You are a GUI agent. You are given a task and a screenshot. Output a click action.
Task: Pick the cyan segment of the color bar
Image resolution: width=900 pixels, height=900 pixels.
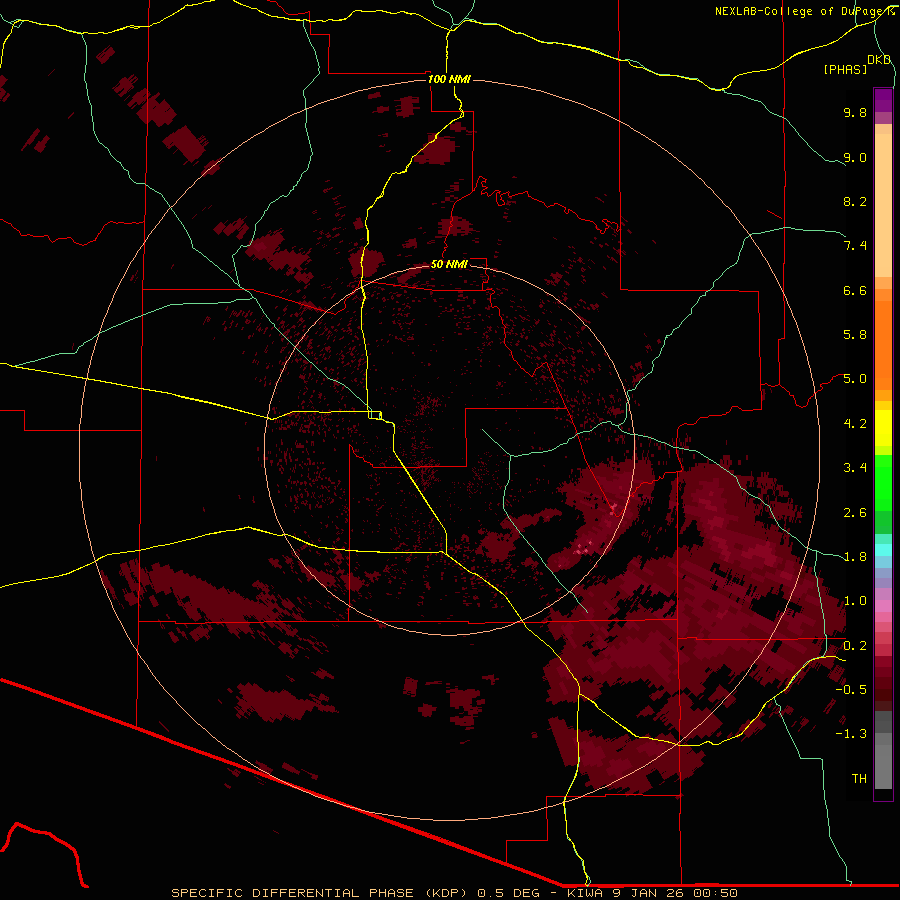pos(883,550)
